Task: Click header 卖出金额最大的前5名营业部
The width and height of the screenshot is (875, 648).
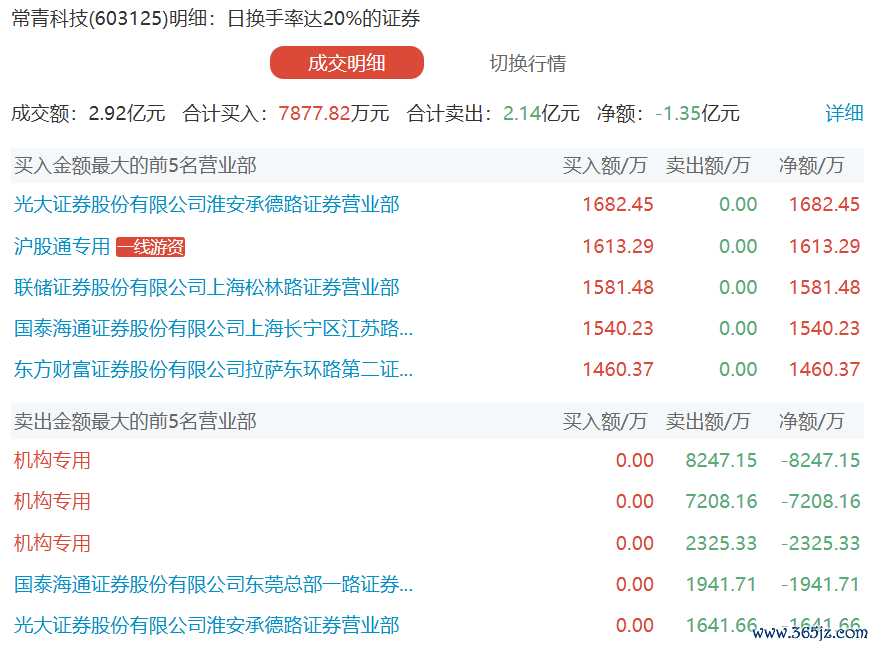Action: [135, 421]
